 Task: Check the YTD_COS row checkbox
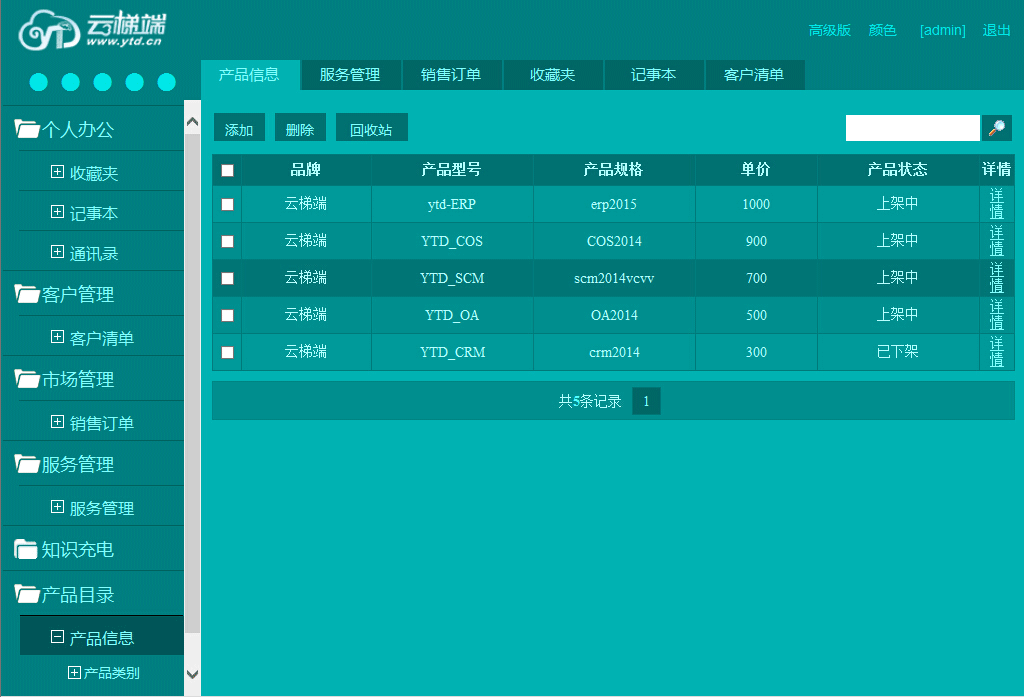tap(227, 242)
